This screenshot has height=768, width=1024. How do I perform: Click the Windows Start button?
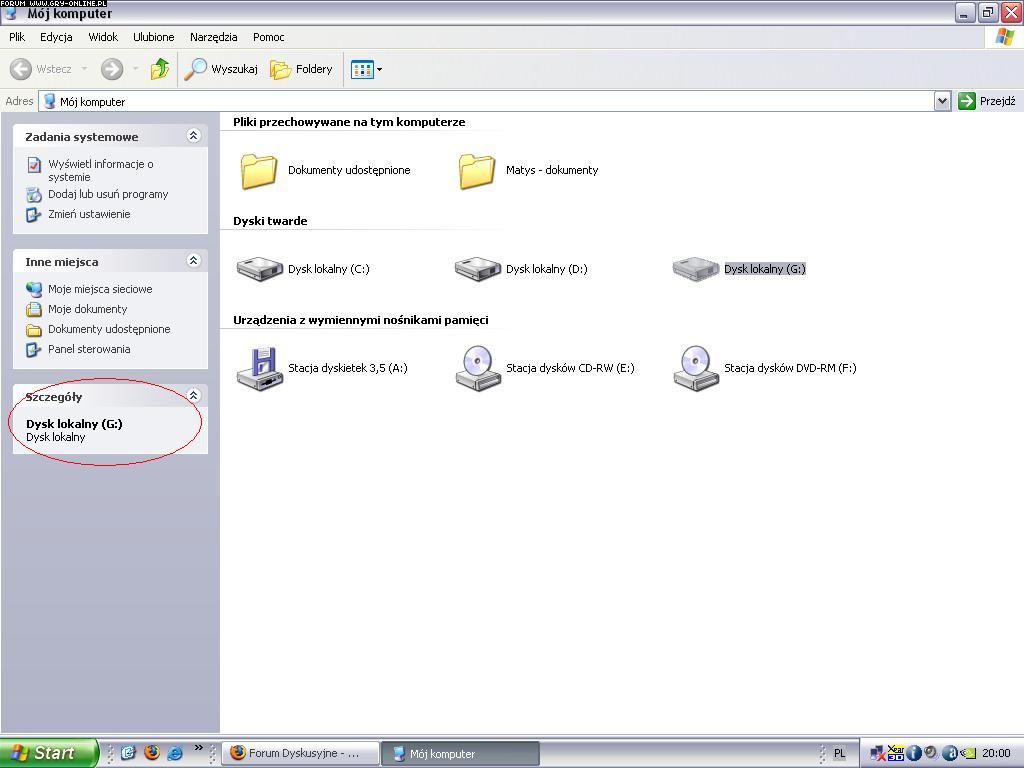(48, 753)
